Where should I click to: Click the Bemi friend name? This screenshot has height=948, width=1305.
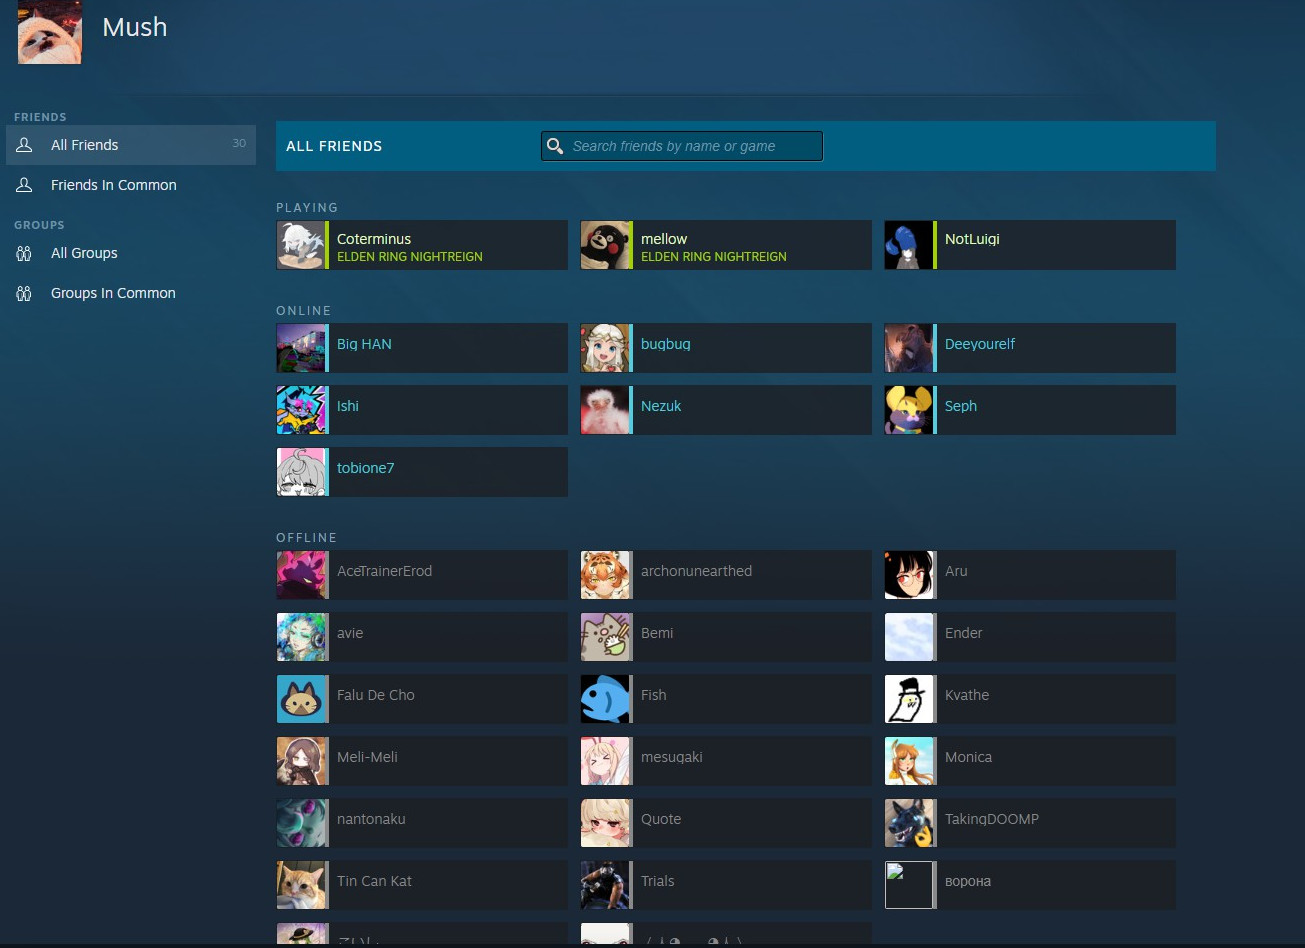[657, 633]
